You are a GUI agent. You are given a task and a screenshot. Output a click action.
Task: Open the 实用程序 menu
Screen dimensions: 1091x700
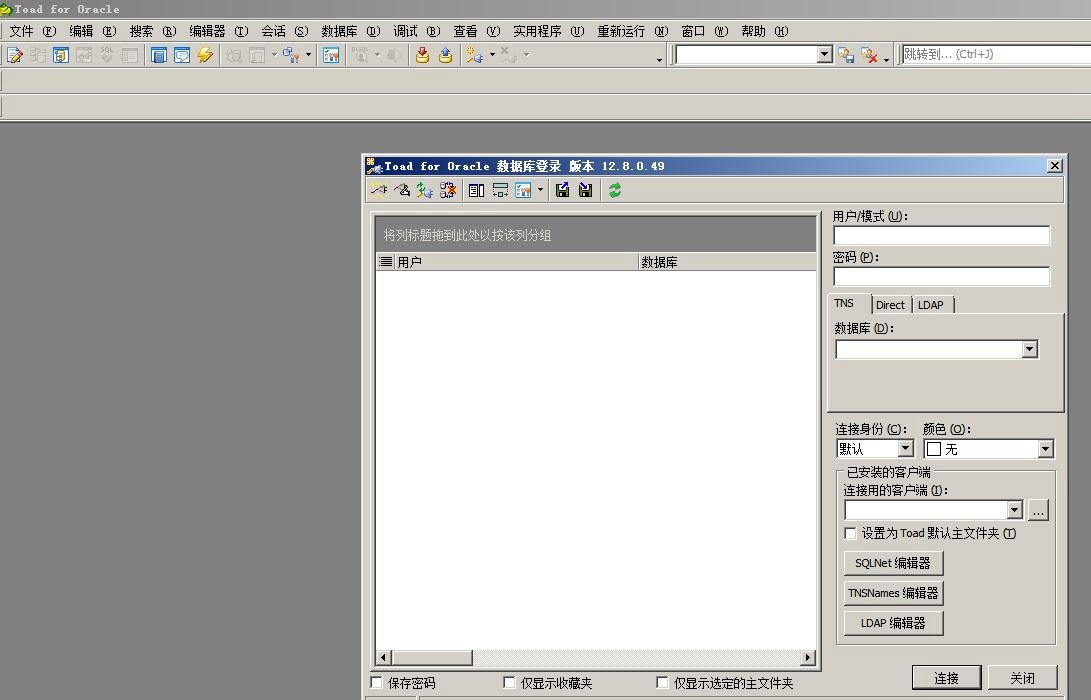click(x=548, y=31)
